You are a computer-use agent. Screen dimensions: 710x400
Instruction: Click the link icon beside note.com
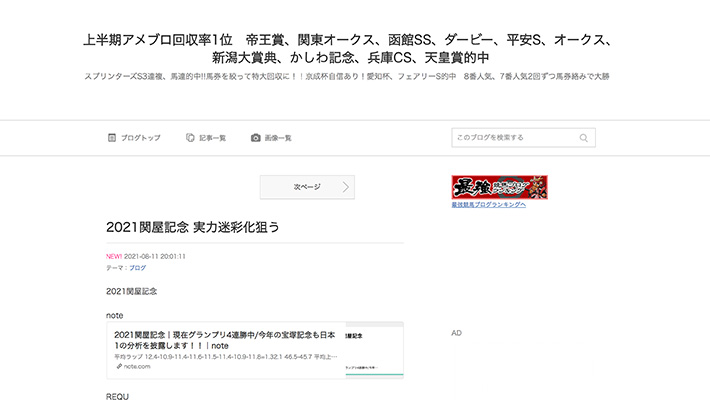[x=119, y=367]
